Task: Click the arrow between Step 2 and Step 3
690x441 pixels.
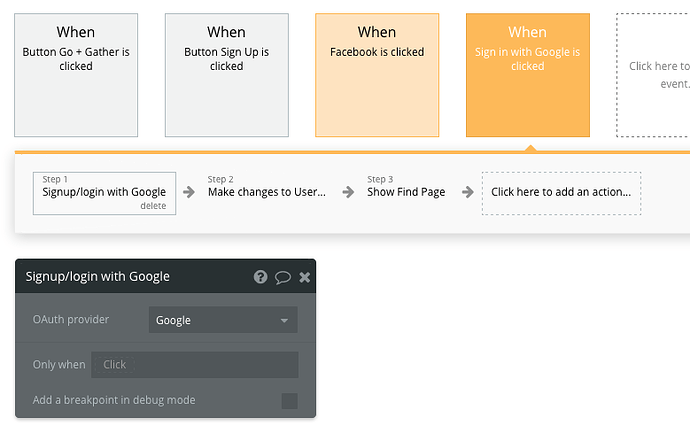Action: tap(348, 192)
